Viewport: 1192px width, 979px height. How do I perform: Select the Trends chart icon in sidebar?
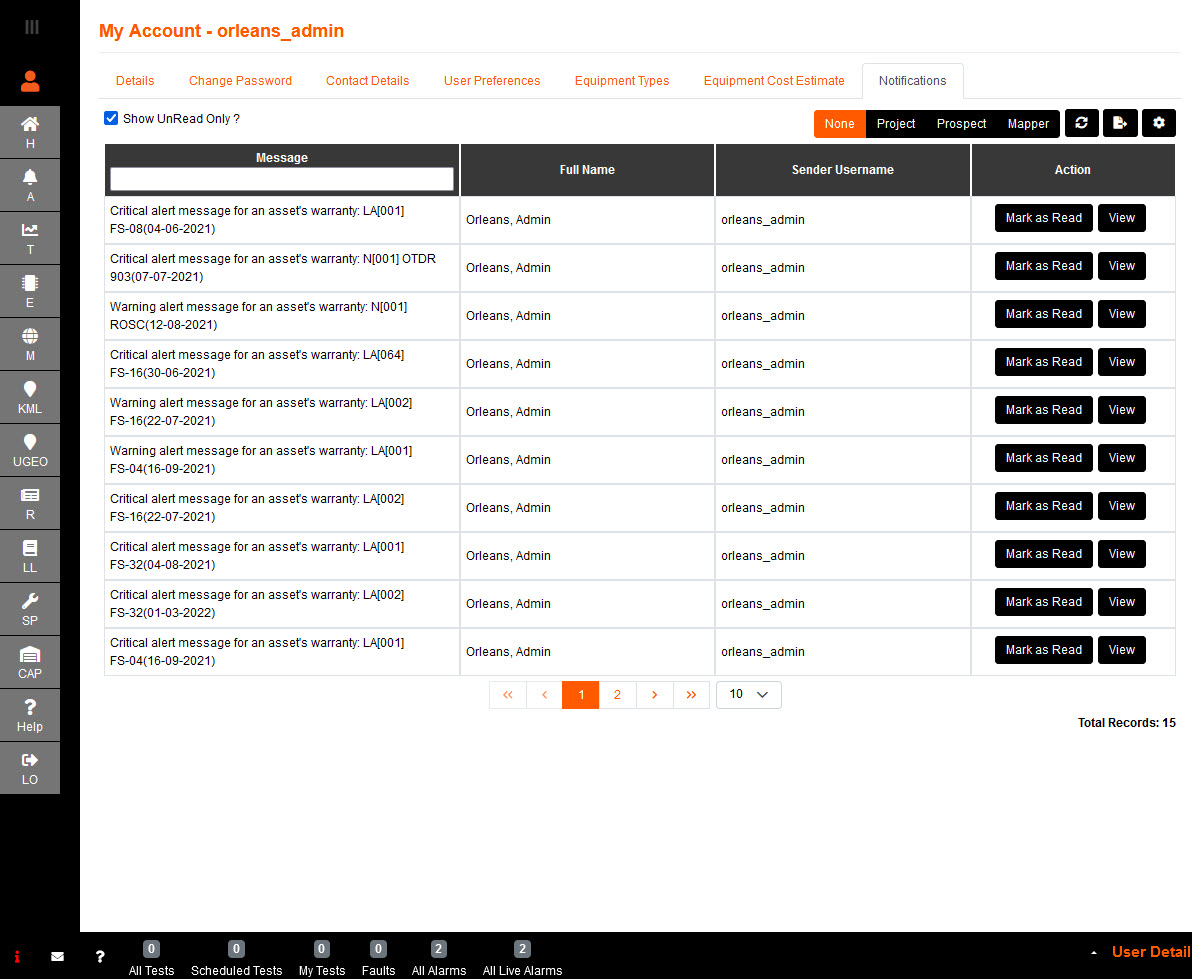(x=30, y=237)
